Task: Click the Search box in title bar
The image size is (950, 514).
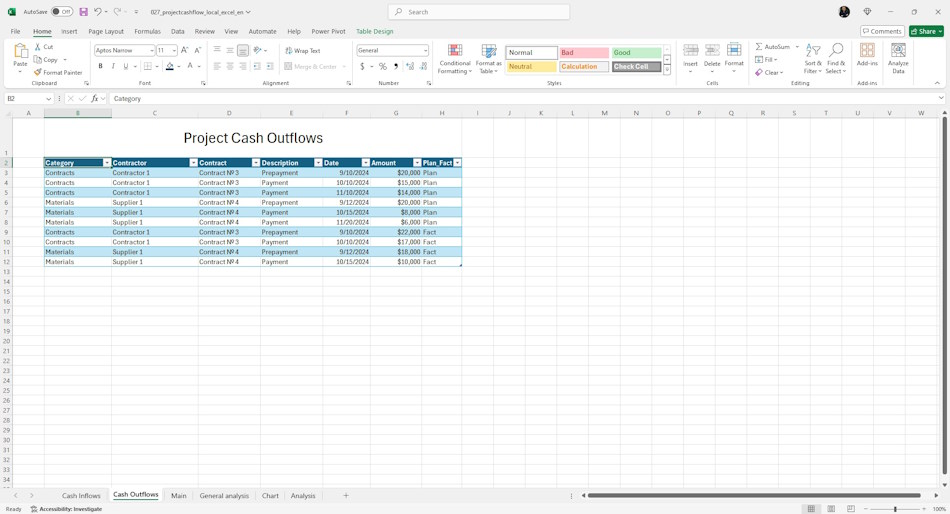Action: (479, 12)
